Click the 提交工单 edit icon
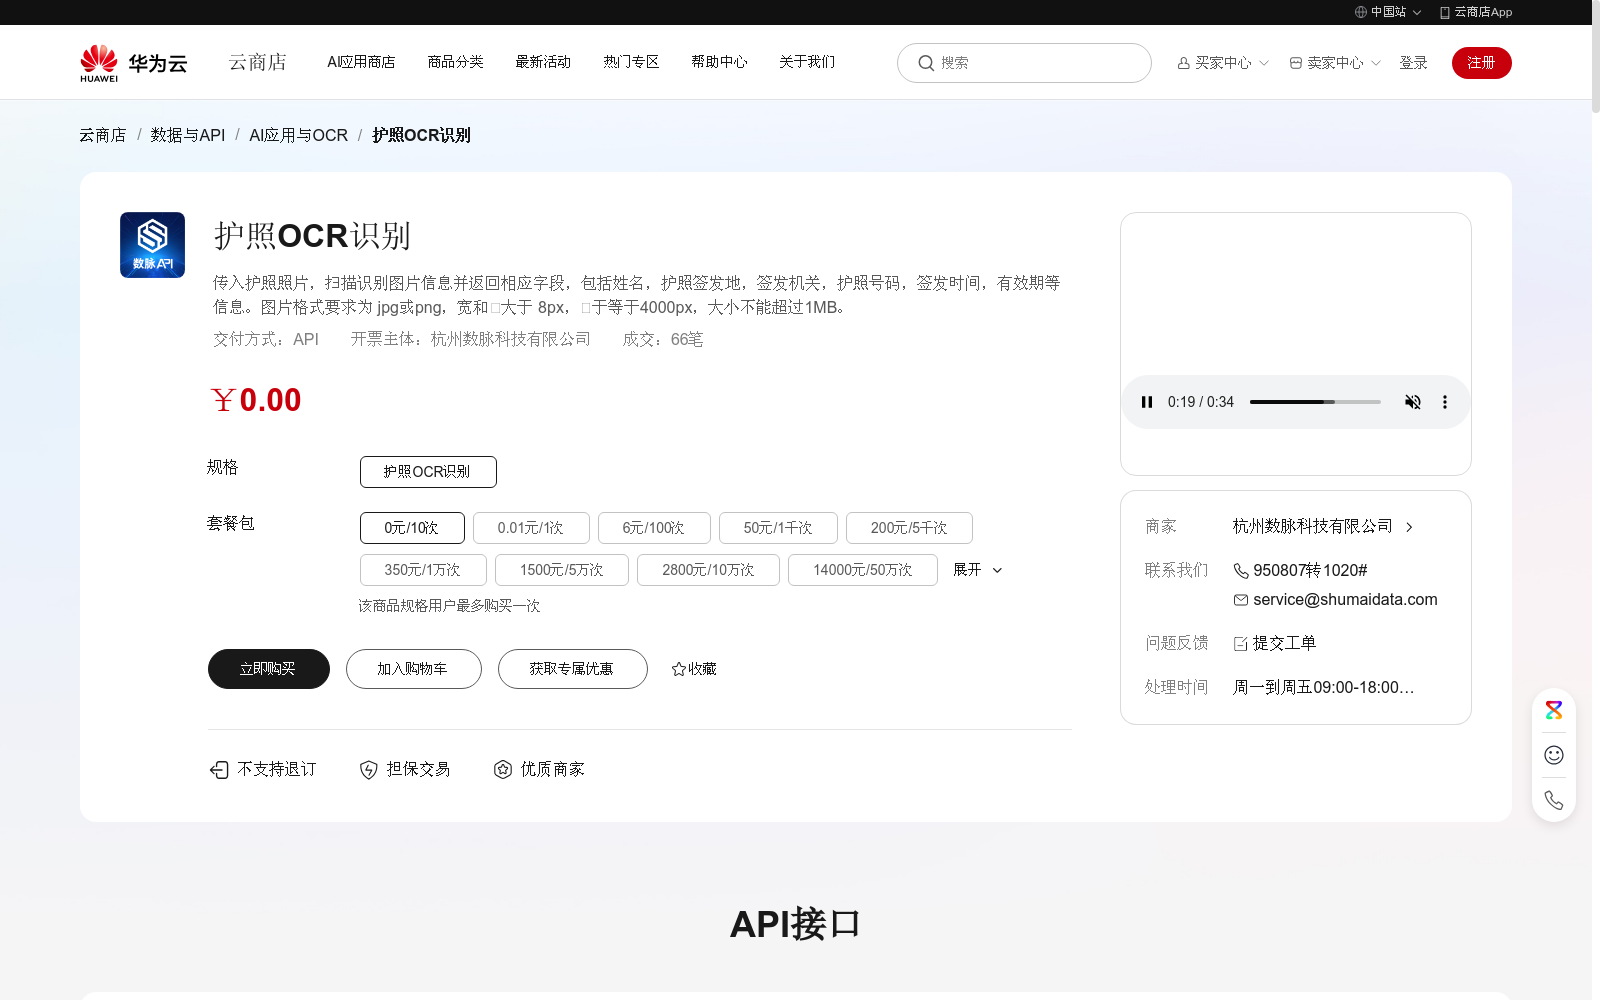Image resolution: width=1600 pixels, height=1000 pixels. [1241, 644]
